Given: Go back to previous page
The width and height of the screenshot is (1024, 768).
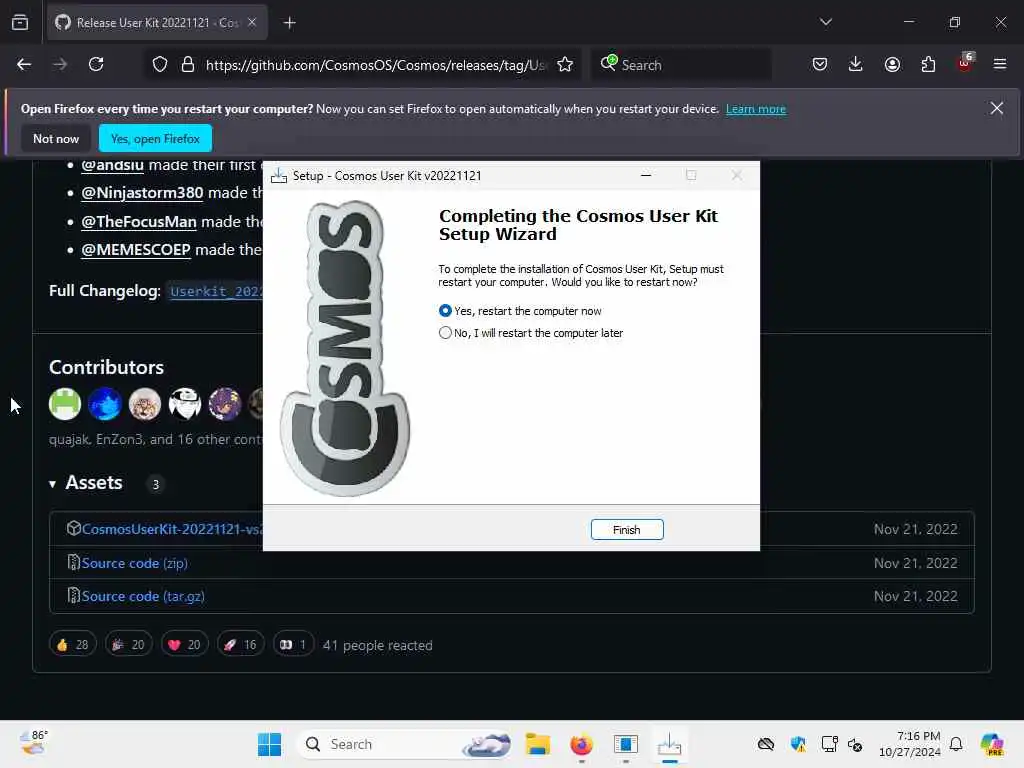Looking at the screenshot, I should pyautogui.click(x=24, y=64).
